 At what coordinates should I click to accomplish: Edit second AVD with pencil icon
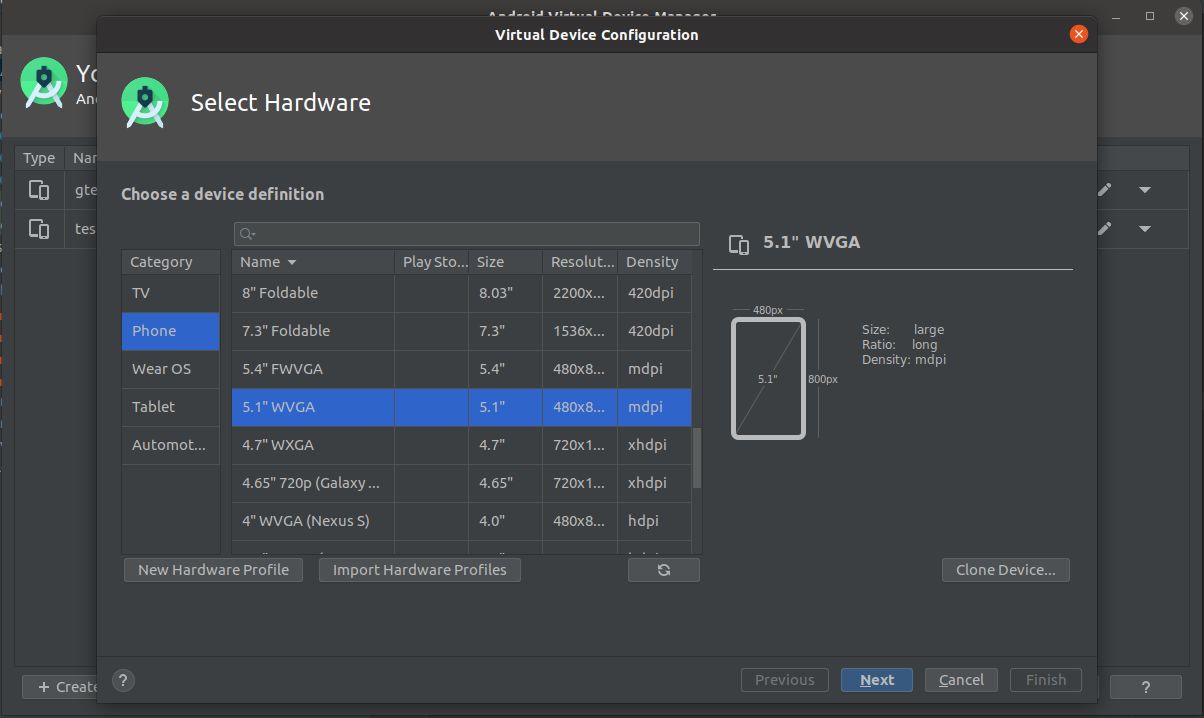[1104, 228]
